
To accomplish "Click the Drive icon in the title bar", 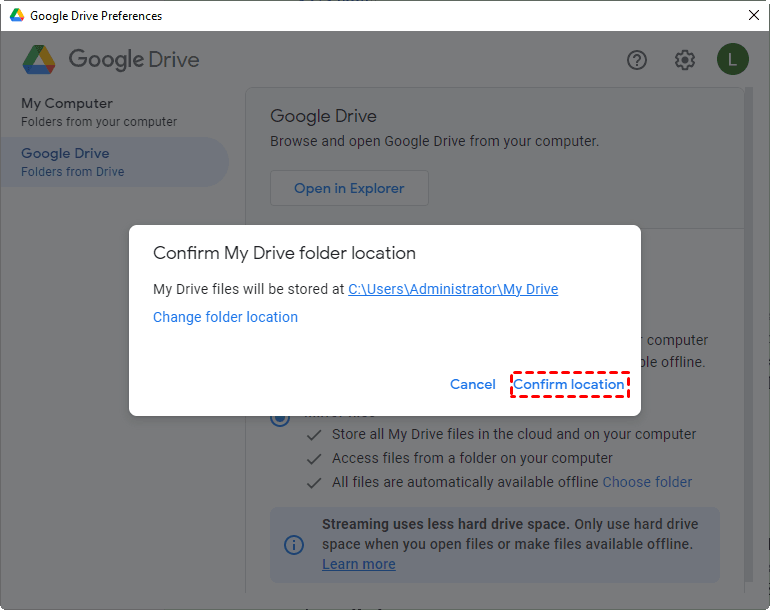I will click(15, 16).
